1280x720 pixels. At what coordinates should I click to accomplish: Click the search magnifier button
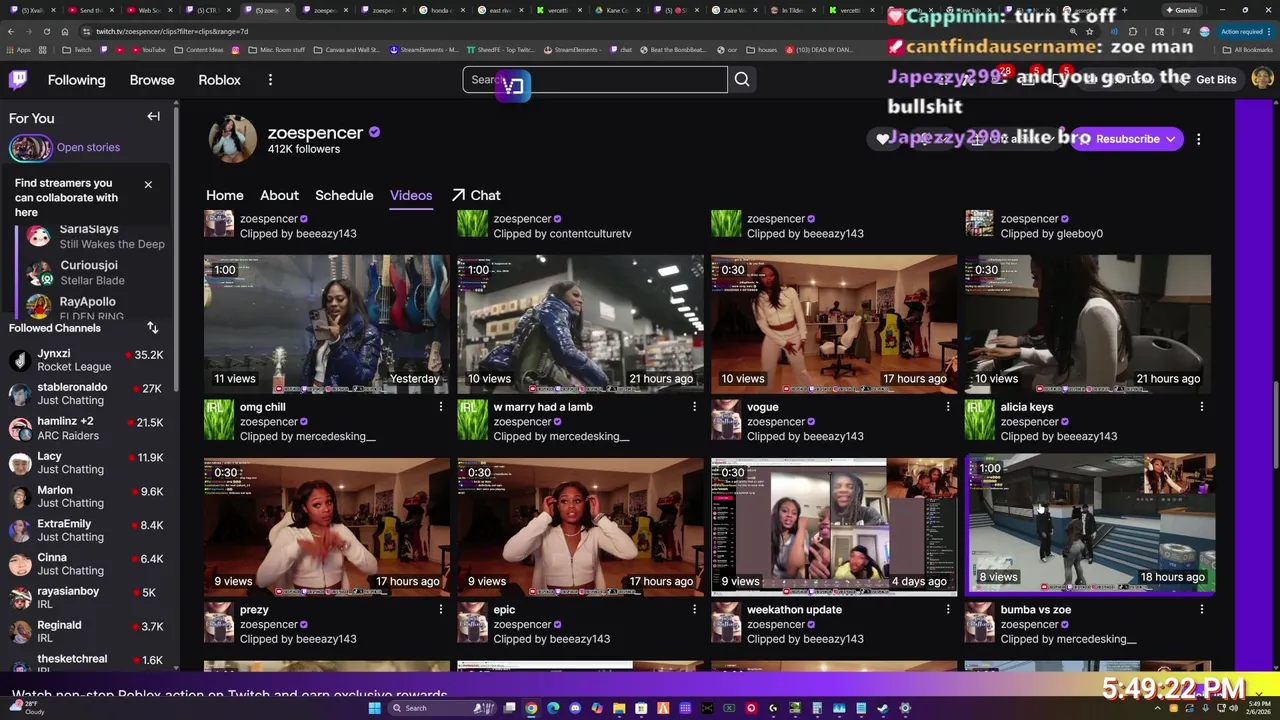pyautogui.click(x=742, y=80)
